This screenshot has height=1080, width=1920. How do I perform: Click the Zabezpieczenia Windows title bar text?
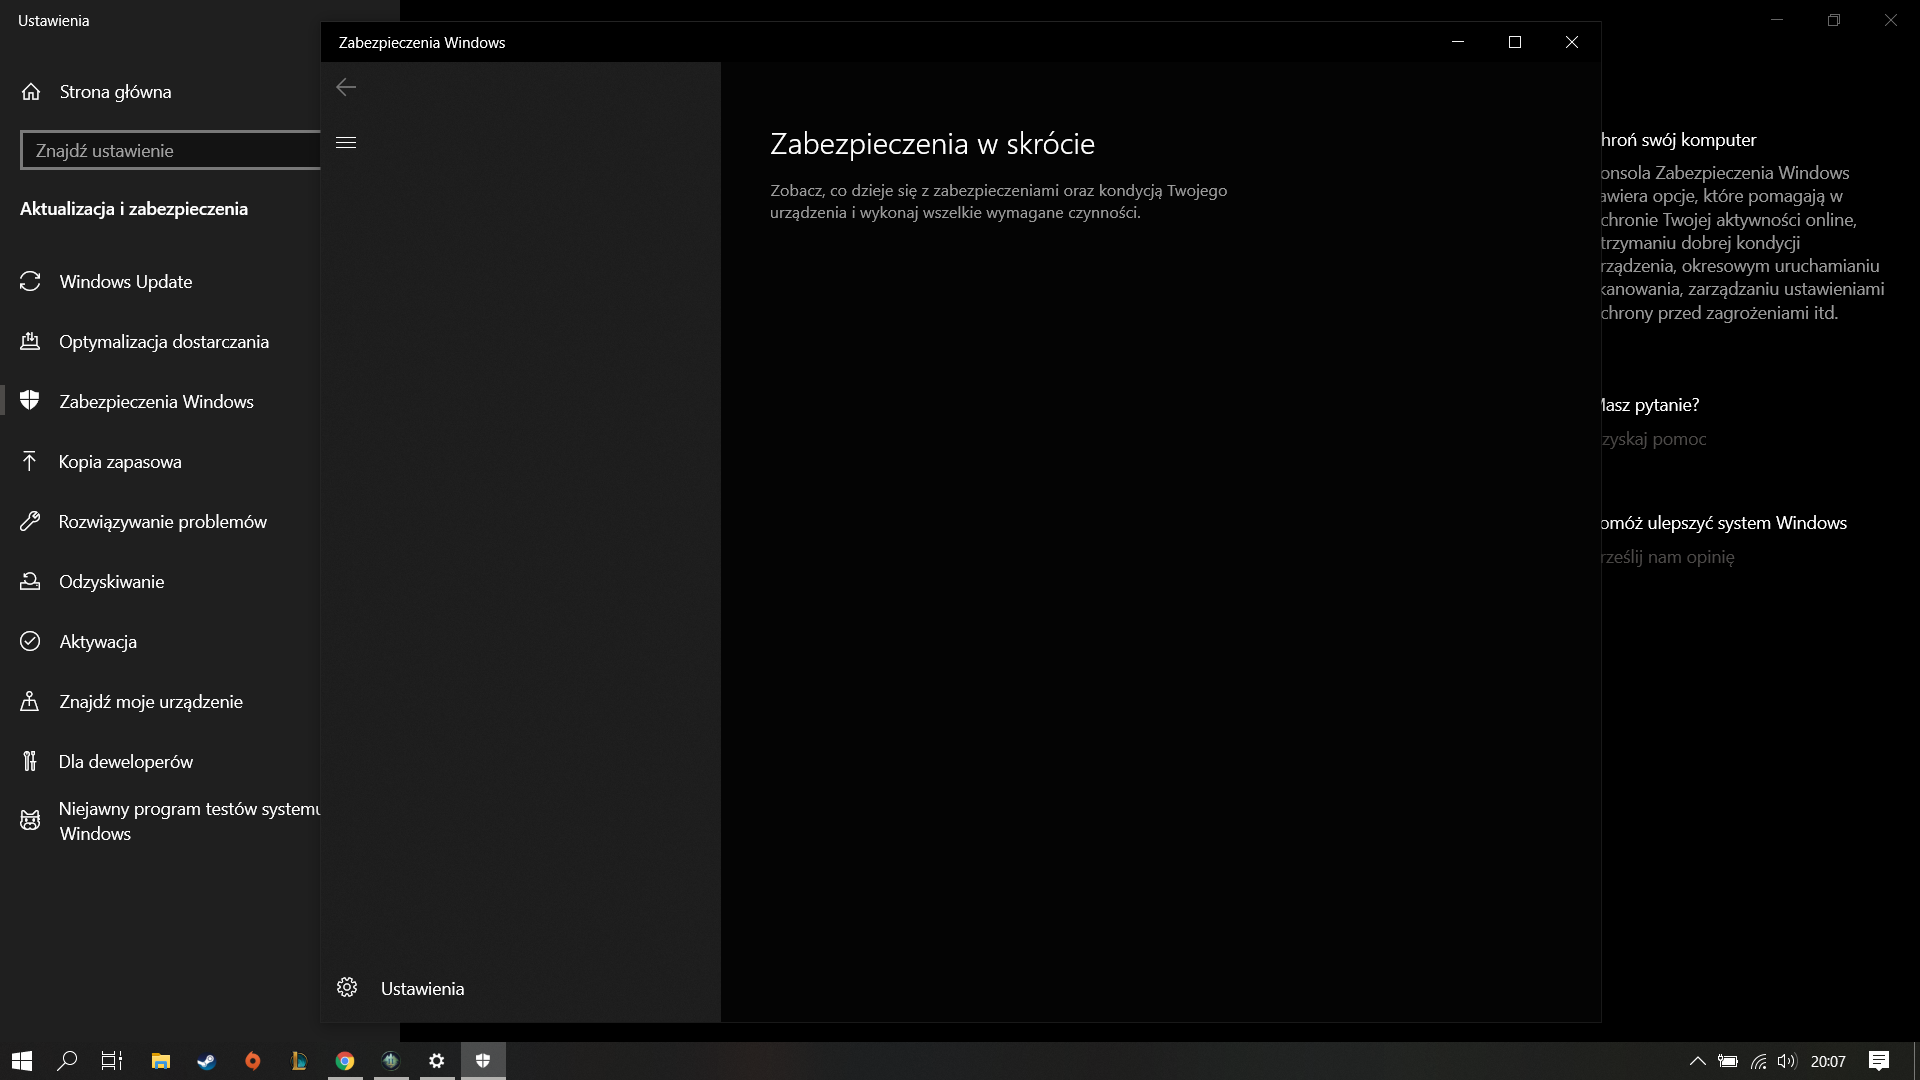(x=422, y=43)
